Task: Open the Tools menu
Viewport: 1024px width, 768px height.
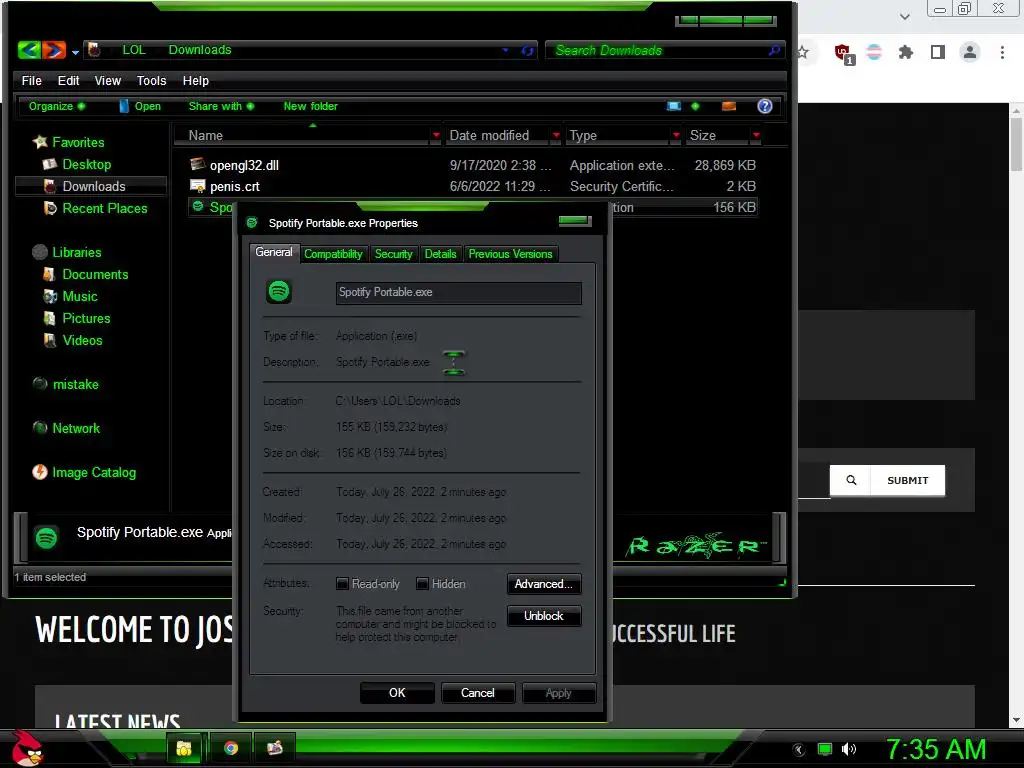Action: [151, 80]
